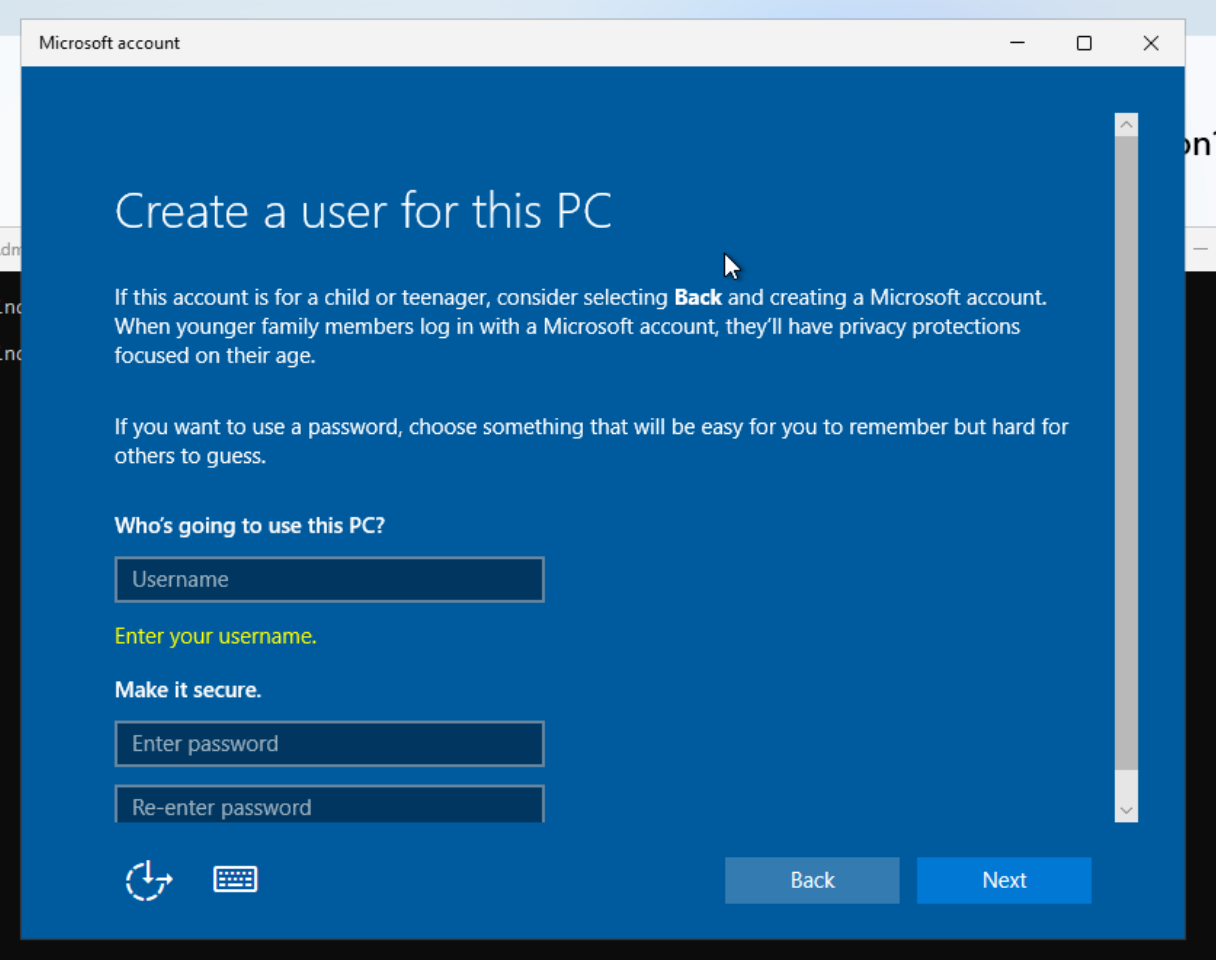
Task: Click the 'Create a user for this PC' heading
Action: click(363, 211)
